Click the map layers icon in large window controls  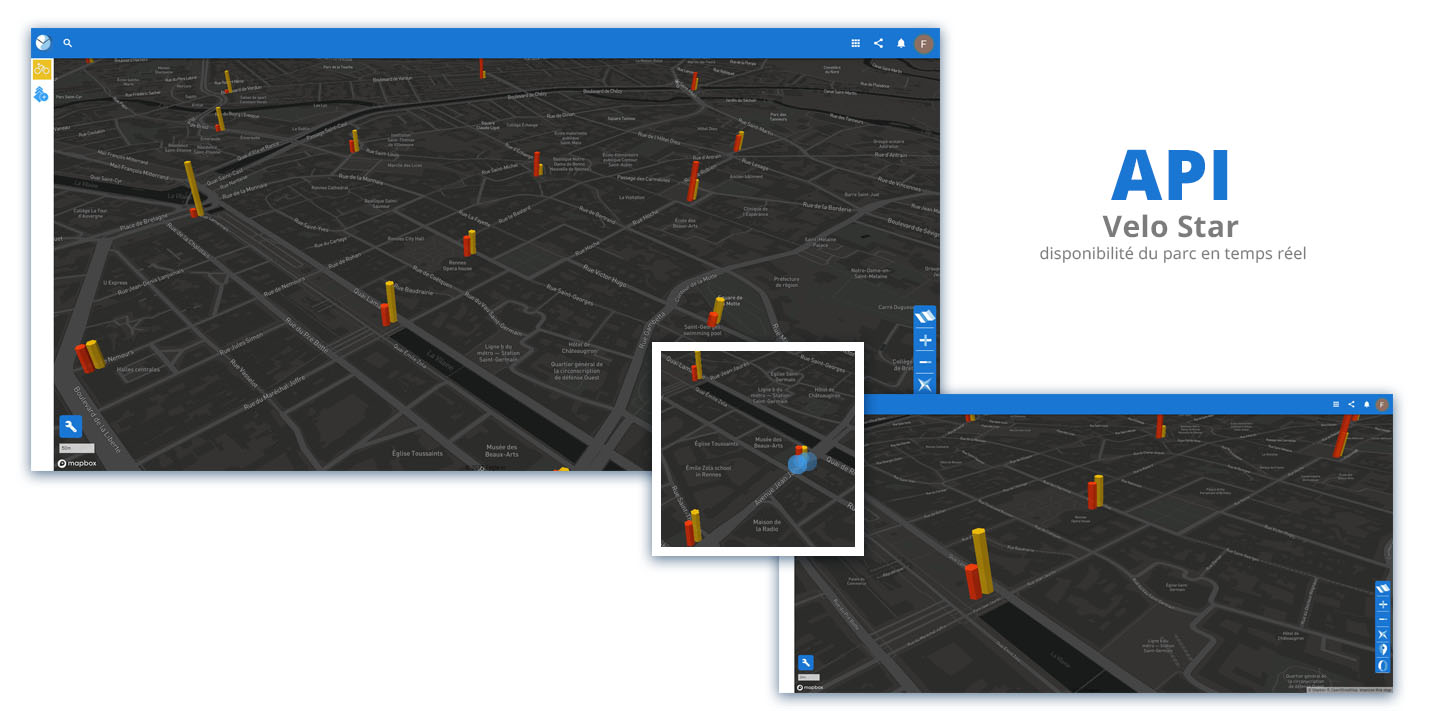(x=925, y=317)
